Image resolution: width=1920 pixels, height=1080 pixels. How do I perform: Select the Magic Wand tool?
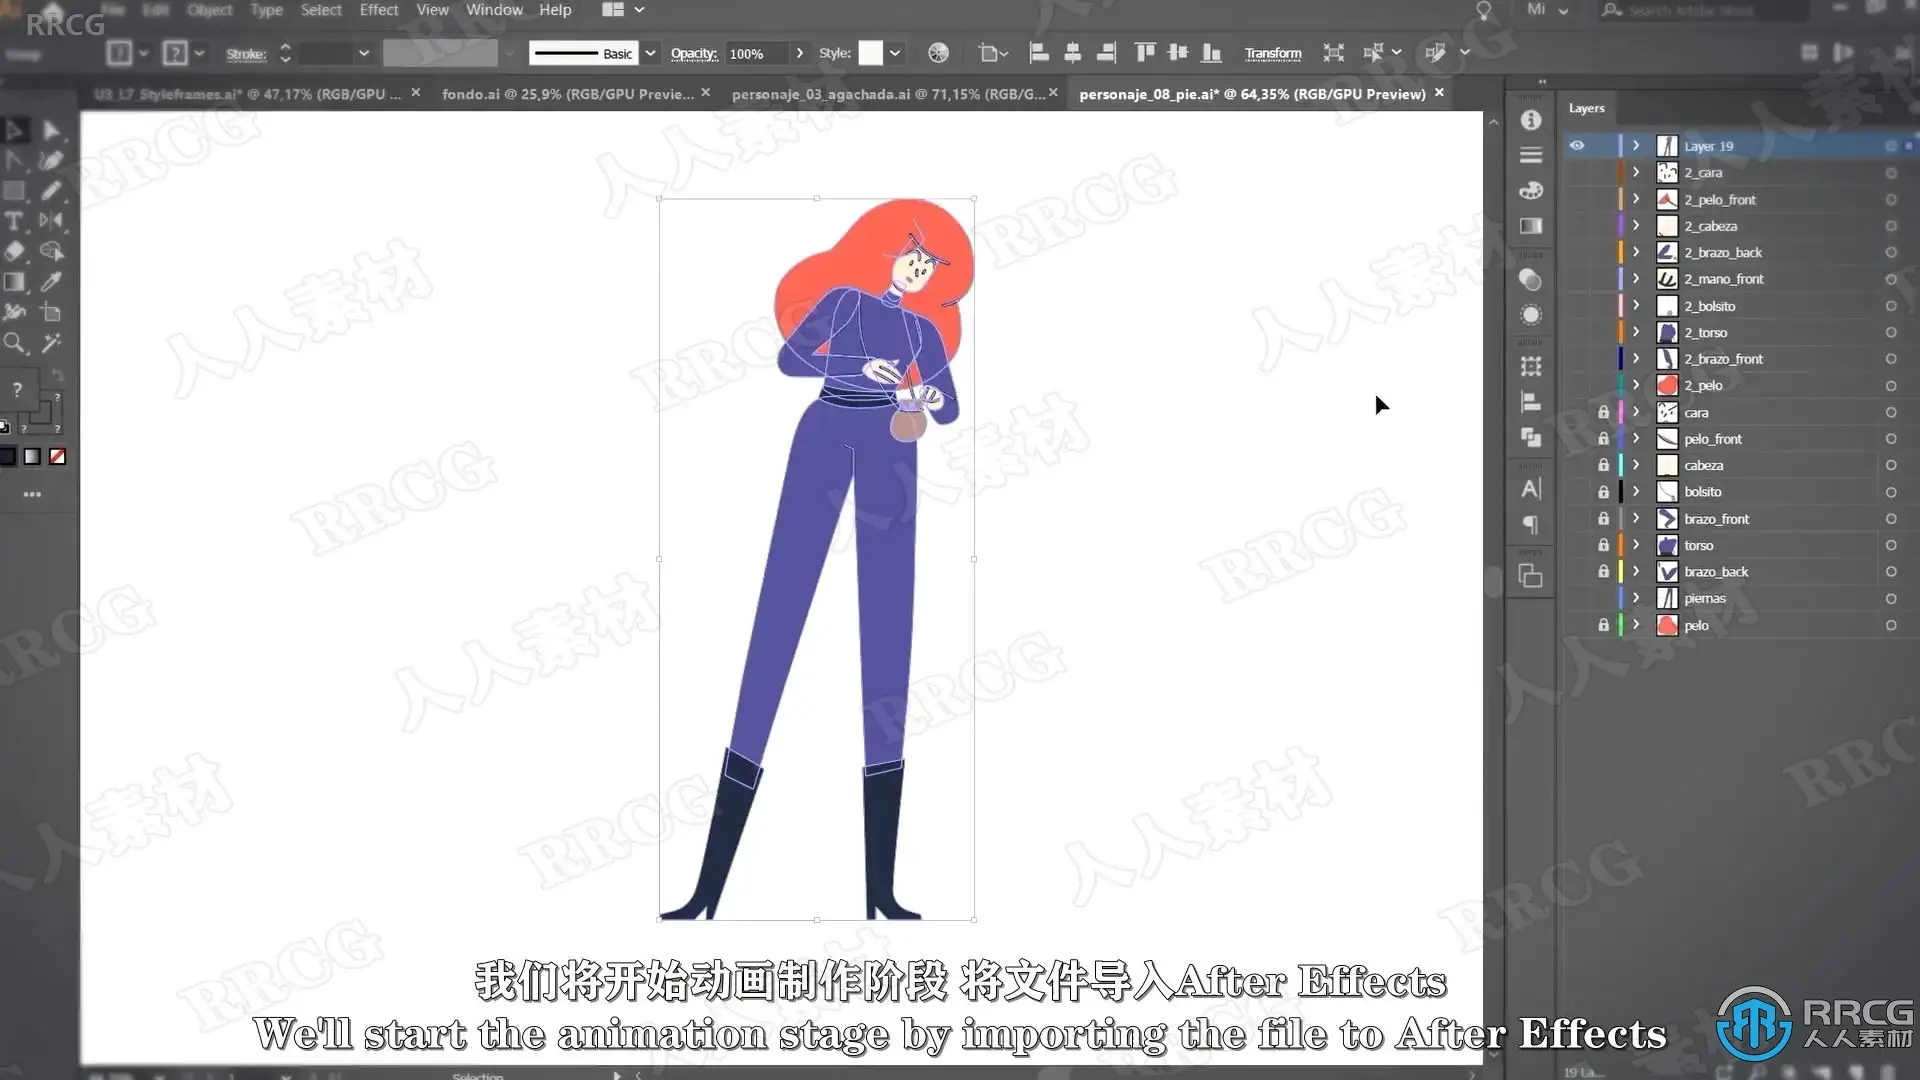pyautogui.click(x=51, y=344)
